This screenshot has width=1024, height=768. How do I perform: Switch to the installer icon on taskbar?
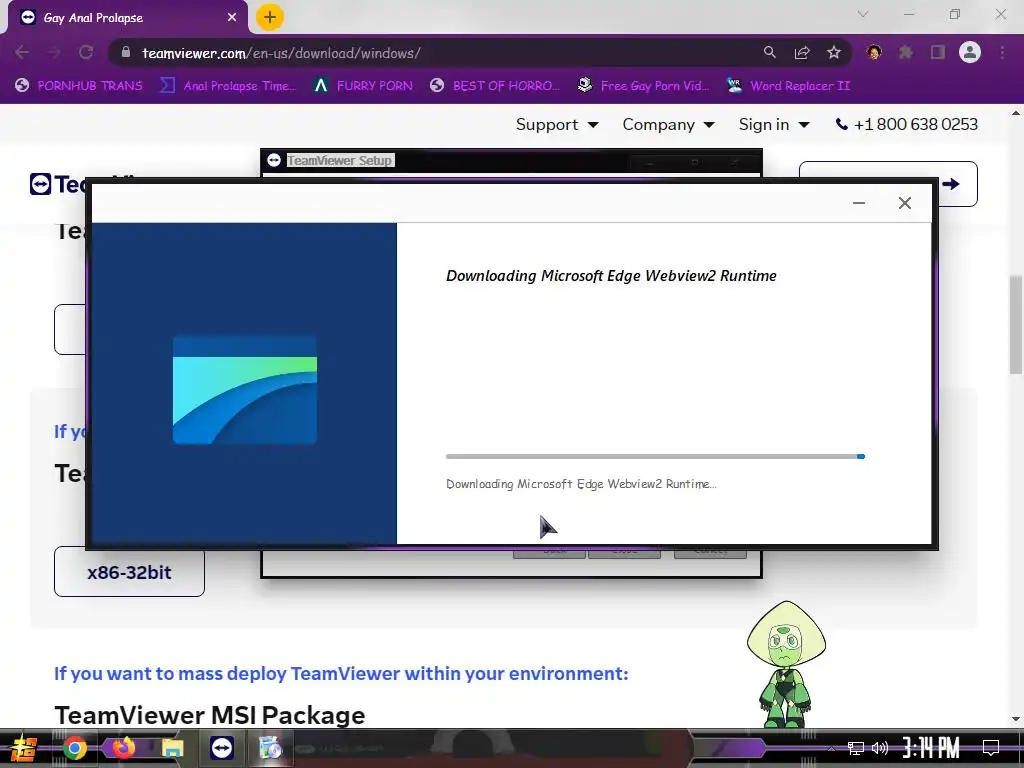click(x=270, y=748)
